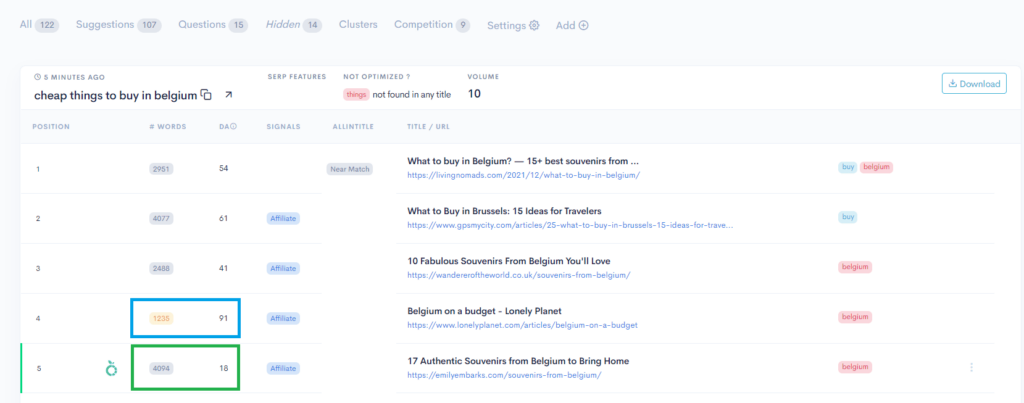Click the word count 4077 badge
The width and height of the screenshot is (1024, 403).
161,218
